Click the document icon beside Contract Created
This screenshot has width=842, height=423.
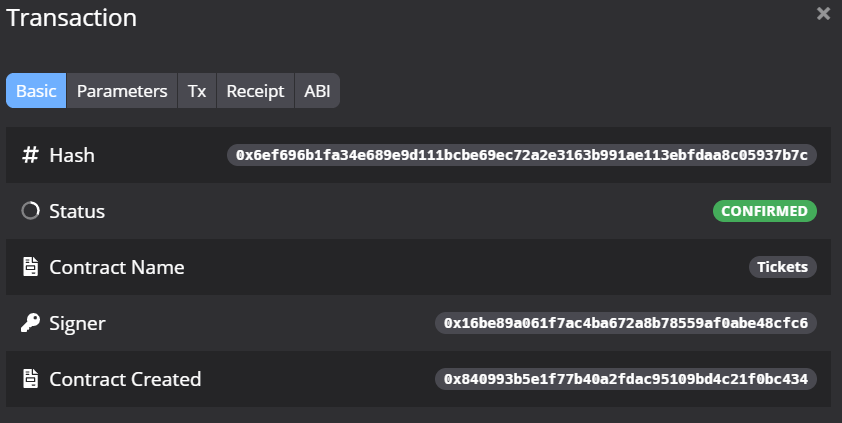point(30,379)
